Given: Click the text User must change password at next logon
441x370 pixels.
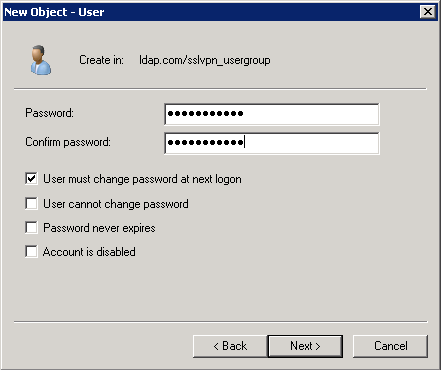Looking at the screenshot, I should 142,179.
